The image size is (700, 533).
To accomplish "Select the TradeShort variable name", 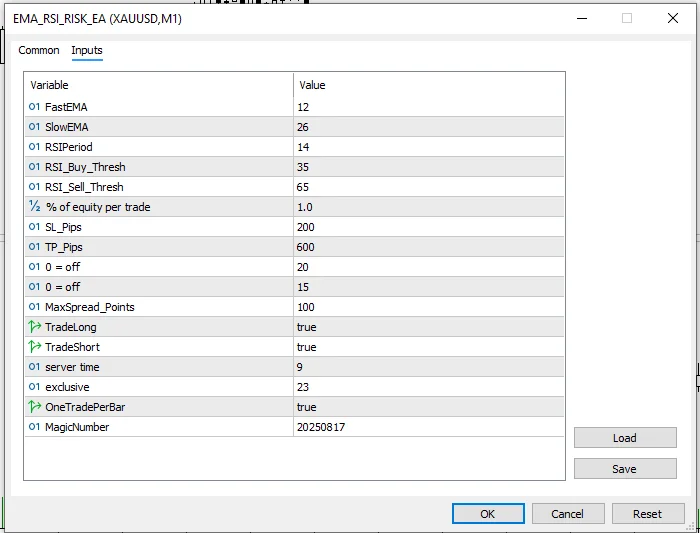I will [72, 347].
